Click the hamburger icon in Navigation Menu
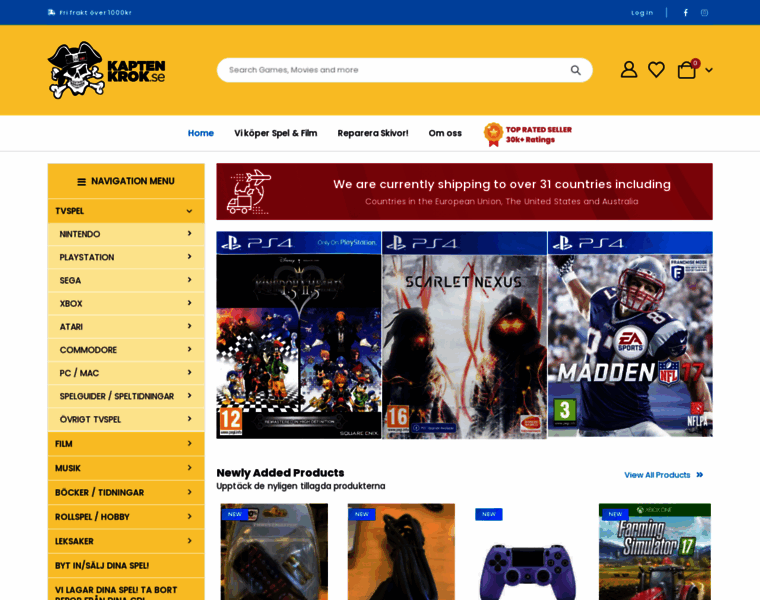This screenshot has width=760, height=600. pyautogui.click(x=81, y=182)
